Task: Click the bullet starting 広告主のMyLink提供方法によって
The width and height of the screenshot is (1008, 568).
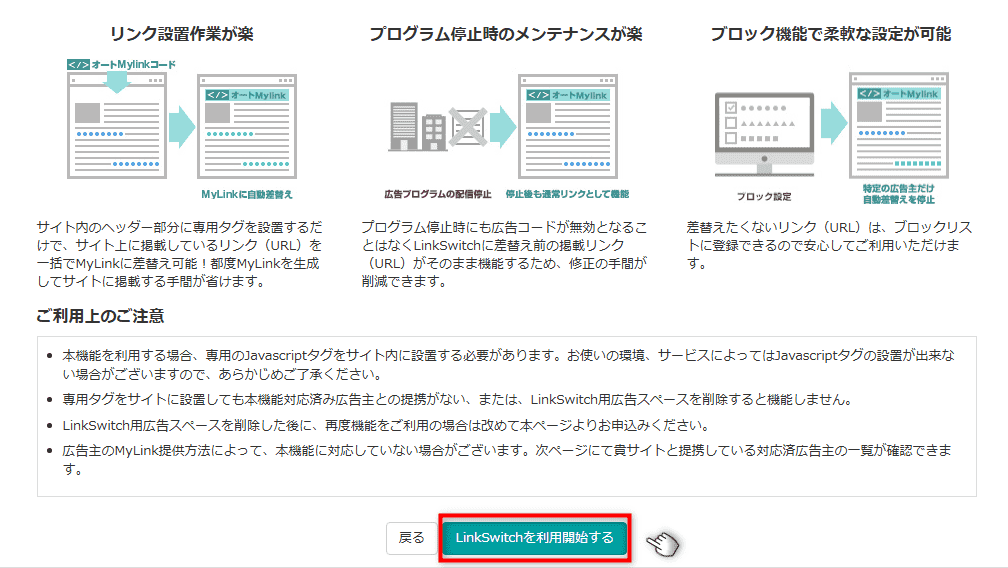Action: 507,459
